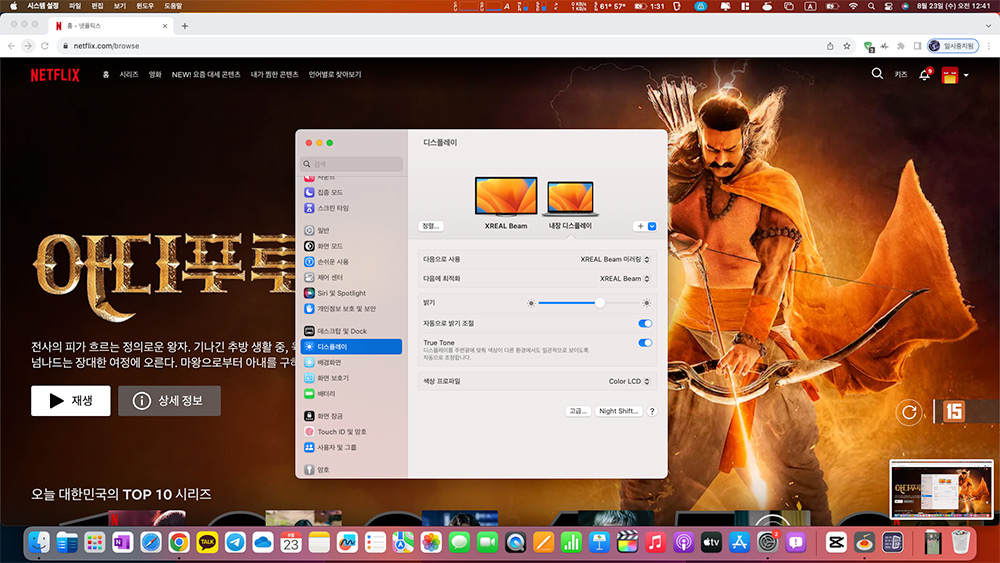Click the Netflix profile avatar
1000x563 pixels.
click(950, 75)
